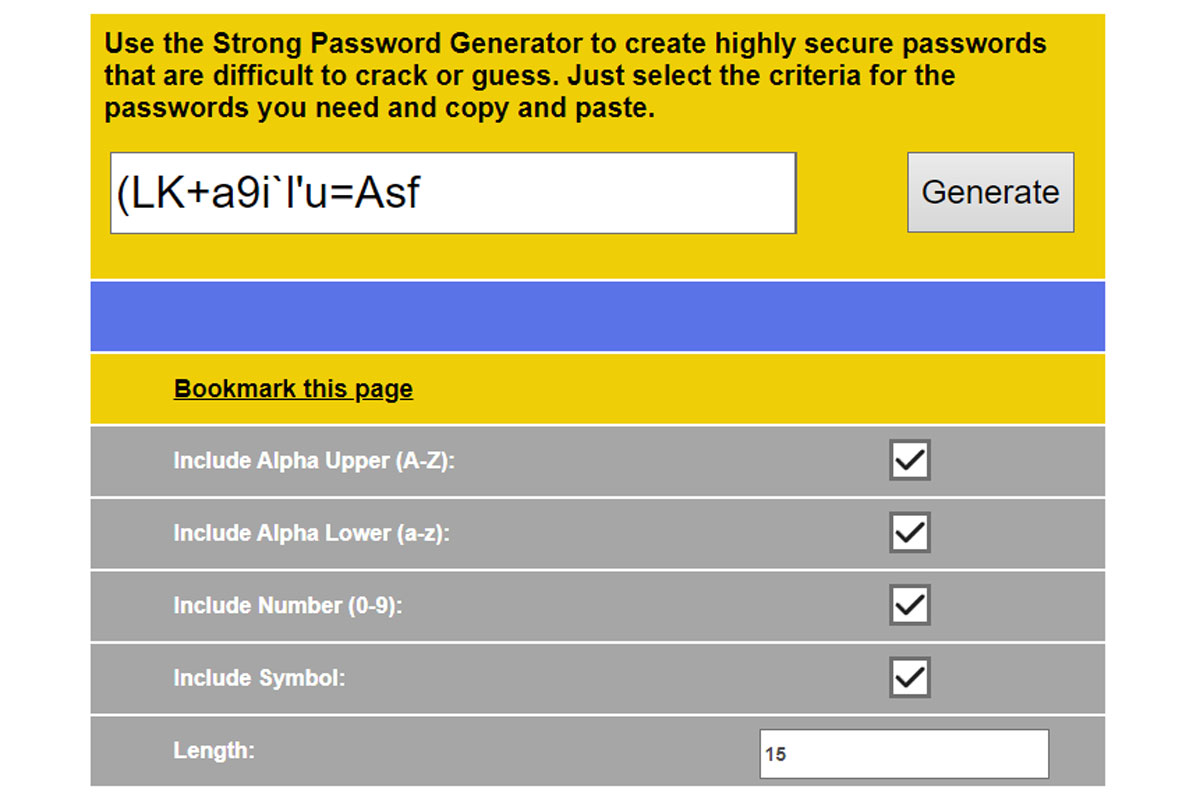
Task: Click blank space at end of password field
Action: (650, 193)
